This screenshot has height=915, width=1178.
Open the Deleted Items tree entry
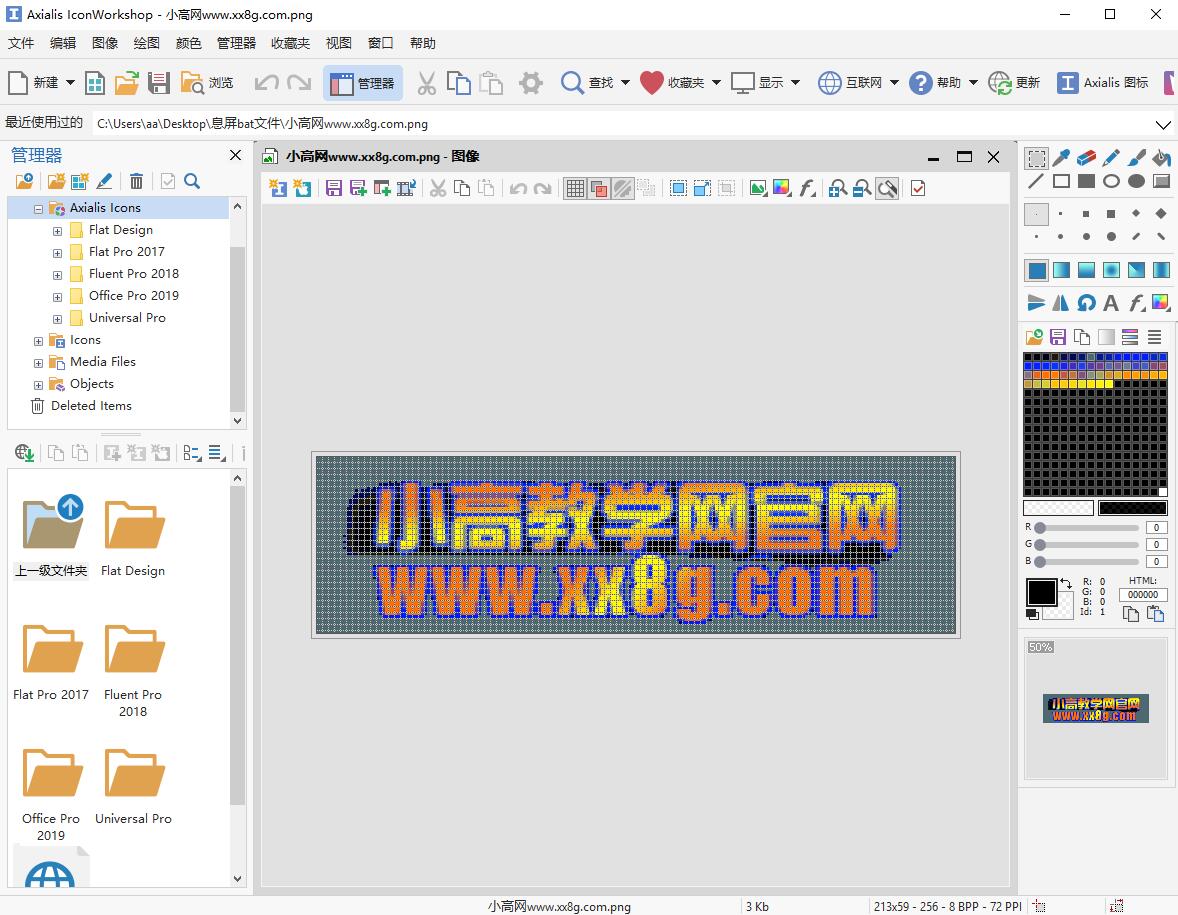click(91, 405)
